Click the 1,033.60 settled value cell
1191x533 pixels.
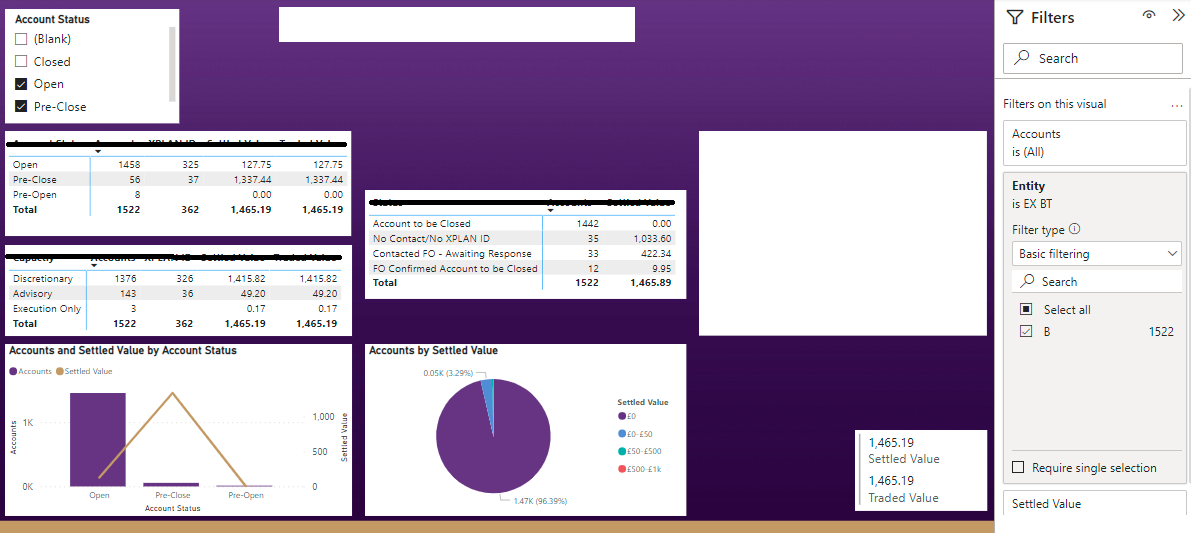651,238
